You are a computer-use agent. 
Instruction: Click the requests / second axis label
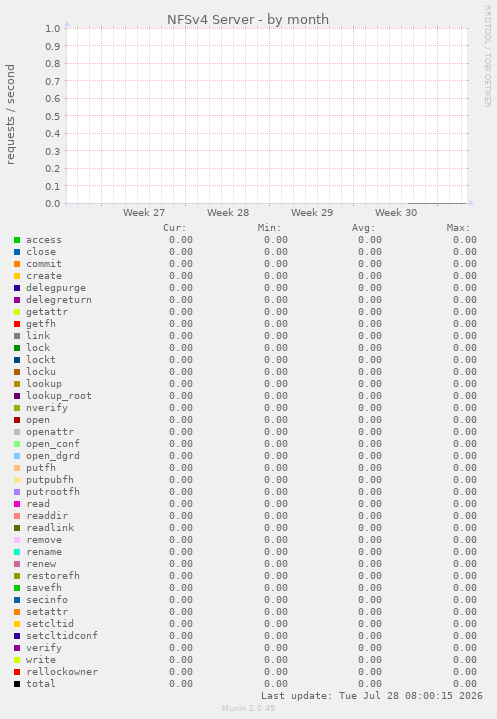point(10,115)
